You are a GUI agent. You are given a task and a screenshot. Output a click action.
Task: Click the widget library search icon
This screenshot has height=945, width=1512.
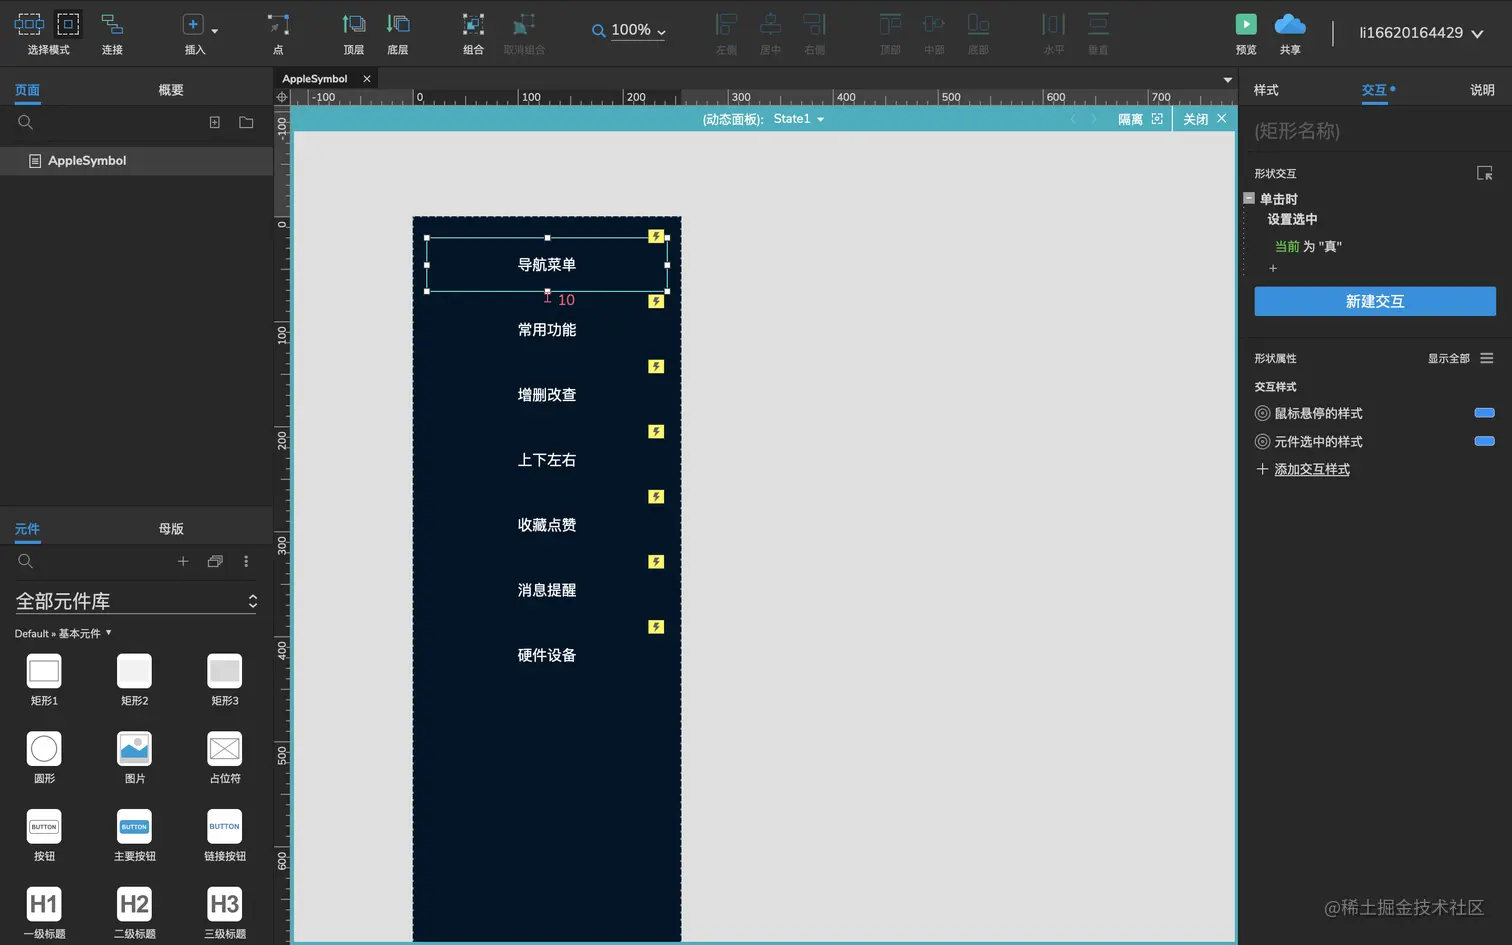click(x=26, y=561)
